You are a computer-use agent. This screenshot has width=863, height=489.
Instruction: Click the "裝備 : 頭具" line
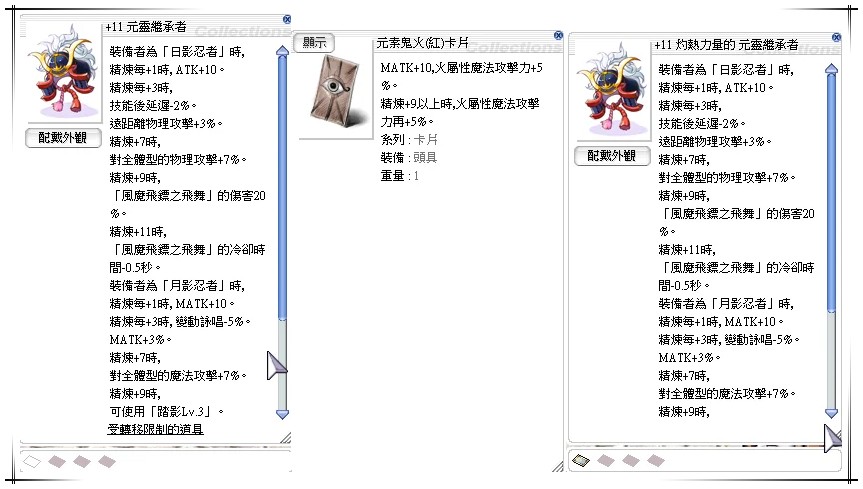[409, 157]
